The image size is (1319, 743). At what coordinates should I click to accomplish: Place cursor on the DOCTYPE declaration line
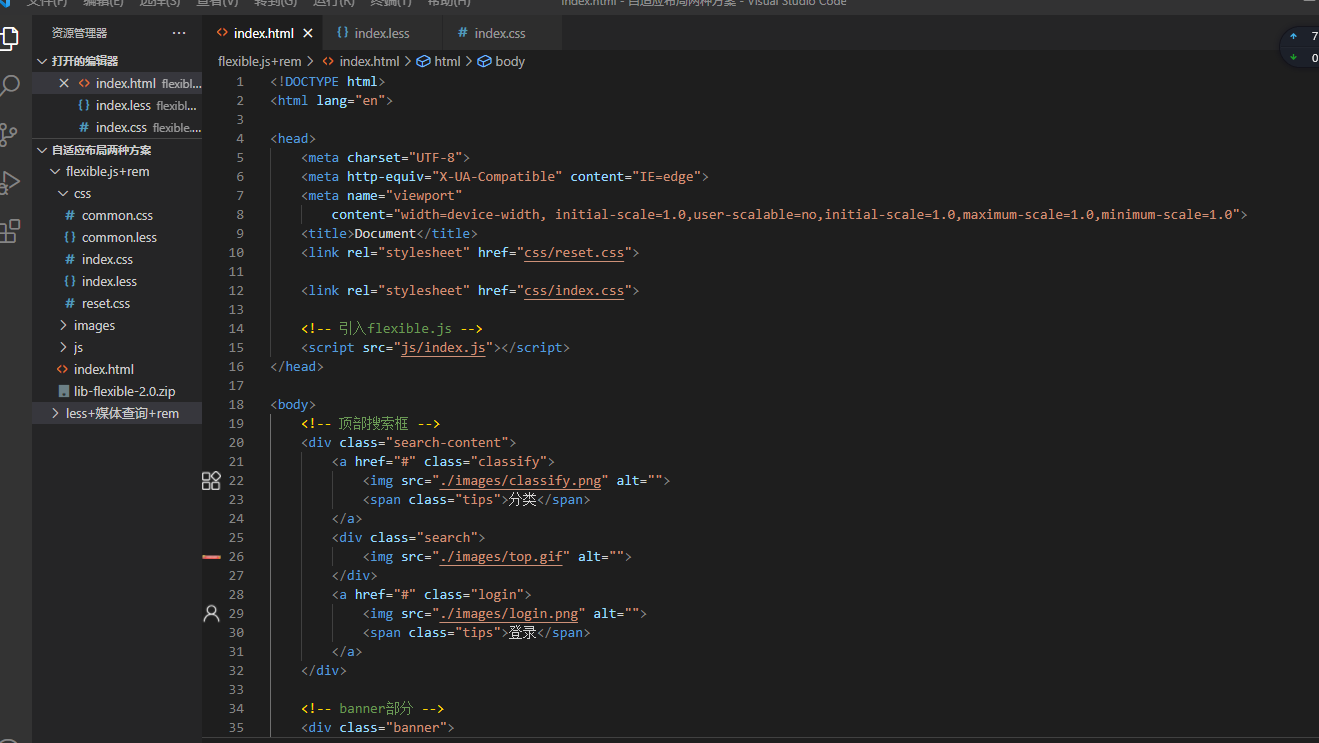[x=327, y=82]
